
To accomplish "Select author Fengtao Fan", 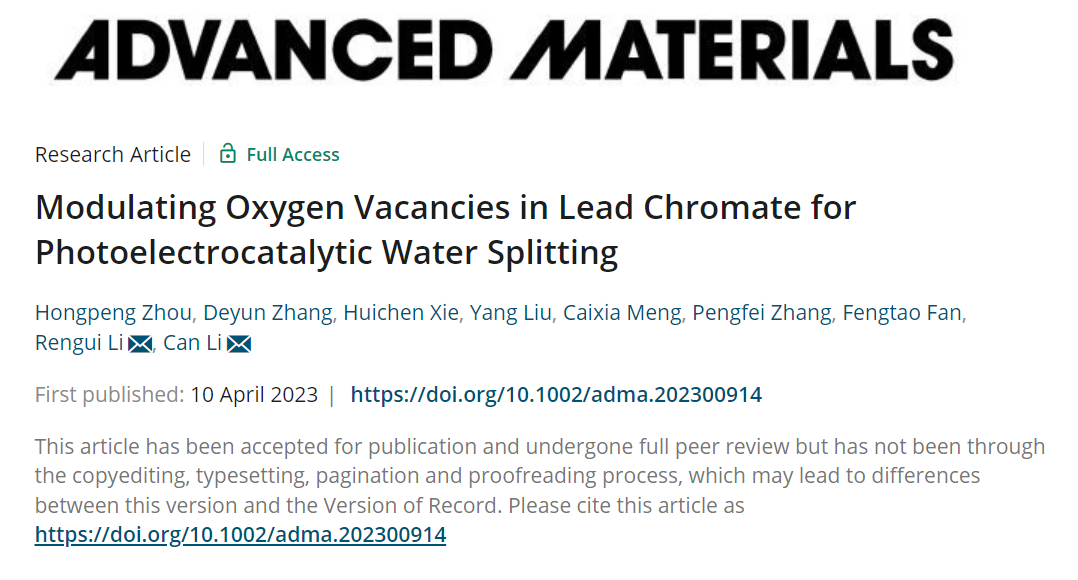I will coord(902,313).
